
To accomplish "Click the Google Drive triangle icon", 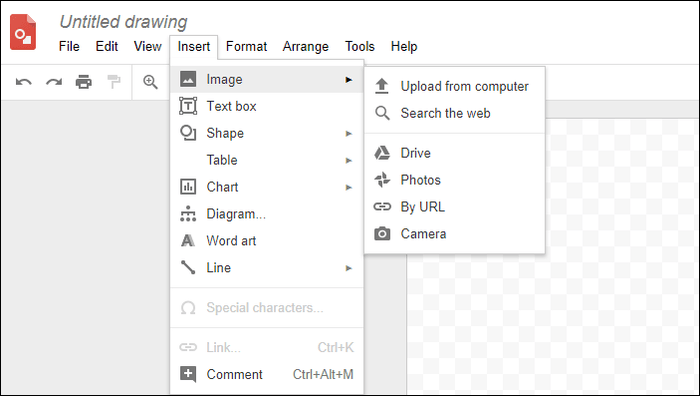I will coord(382,153).
